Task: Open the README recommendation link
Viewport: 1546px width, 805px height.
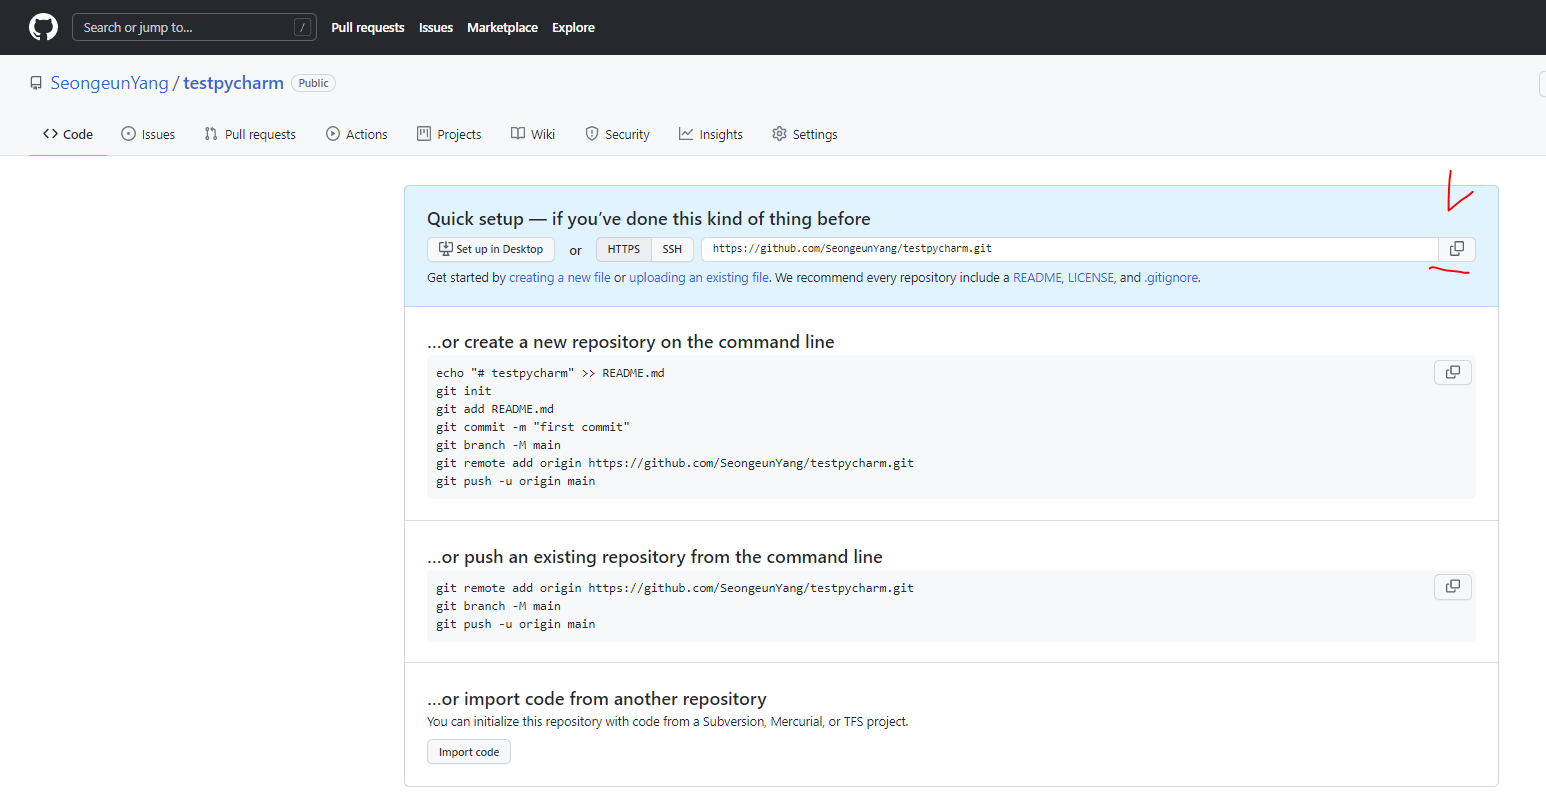Action: [x=1037, y=278]
